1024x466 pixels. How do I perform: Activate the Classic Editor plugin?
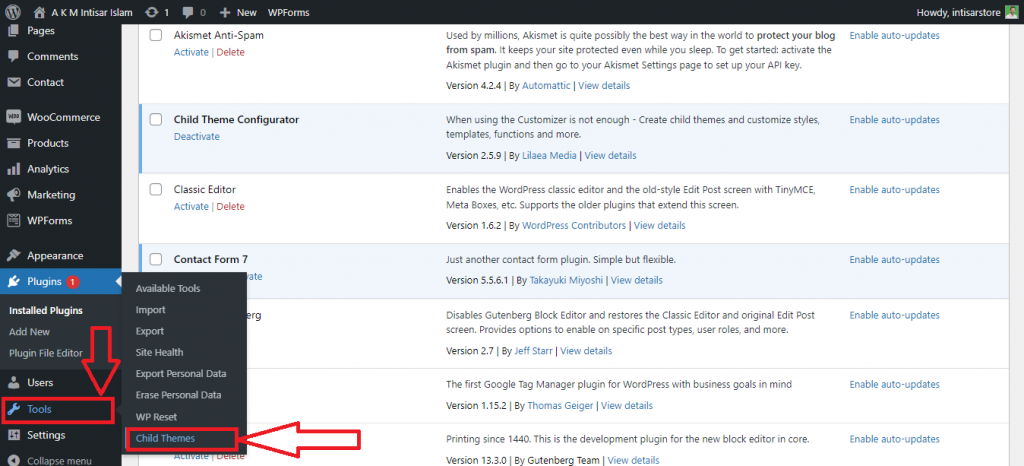191,206
